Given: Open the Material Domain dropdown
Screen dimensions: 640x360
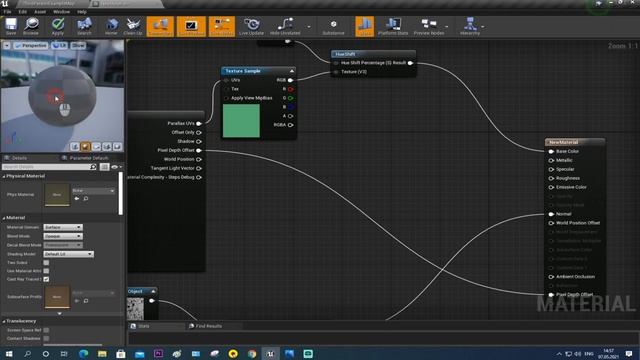Looking at the screenshot, I should pyautogui.click(x=63, y=227).
